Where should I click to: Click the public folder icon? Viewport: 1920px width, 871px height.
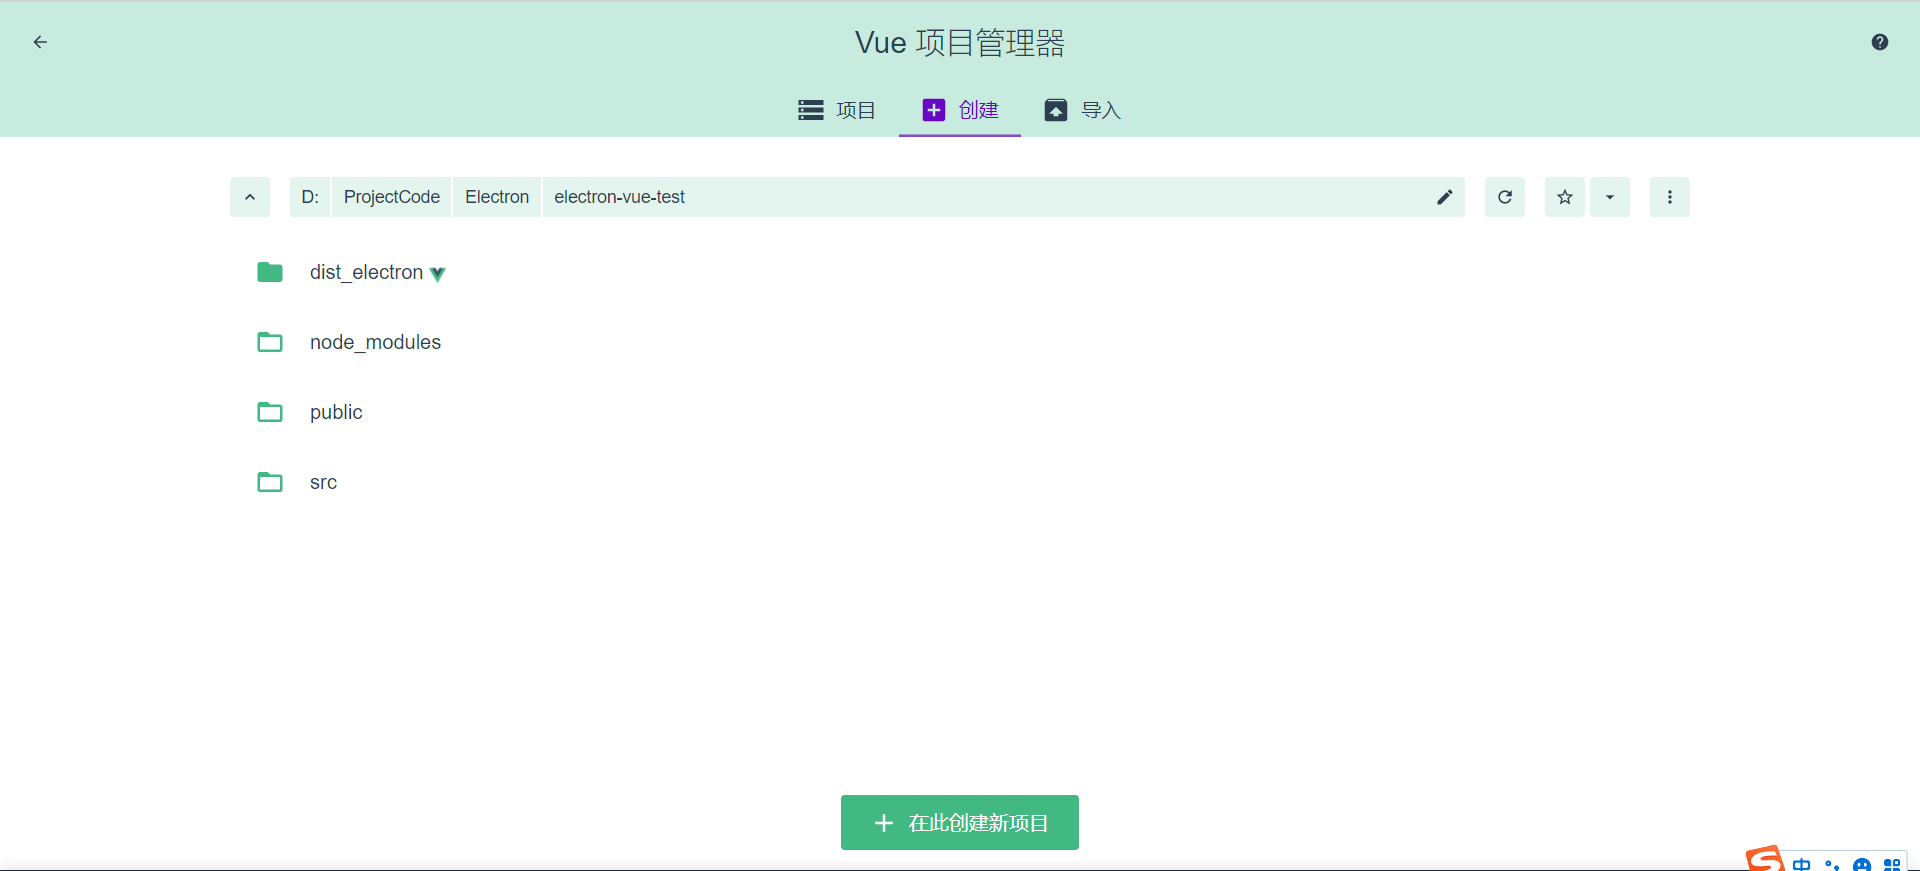(270, 412)
